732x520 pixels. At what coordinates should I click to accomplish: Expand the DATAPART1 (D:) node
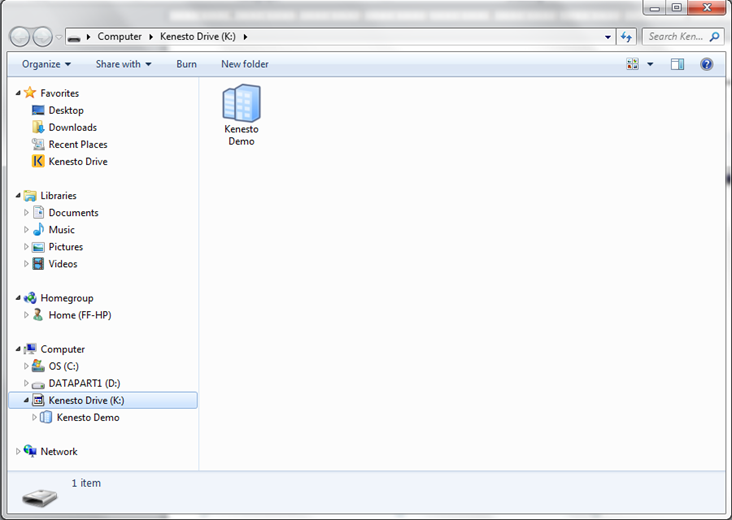26,383
